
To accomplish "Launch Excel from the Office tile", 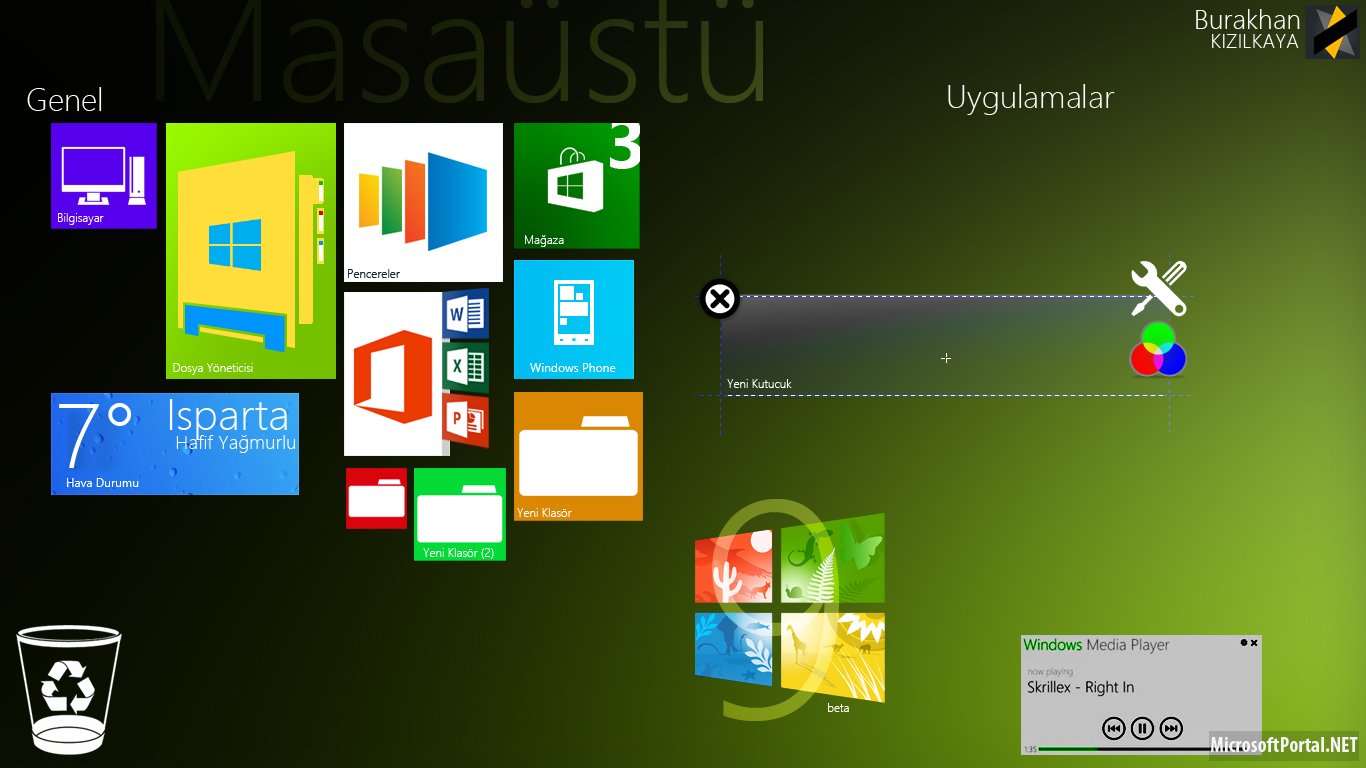I will [x=465, y=368].
